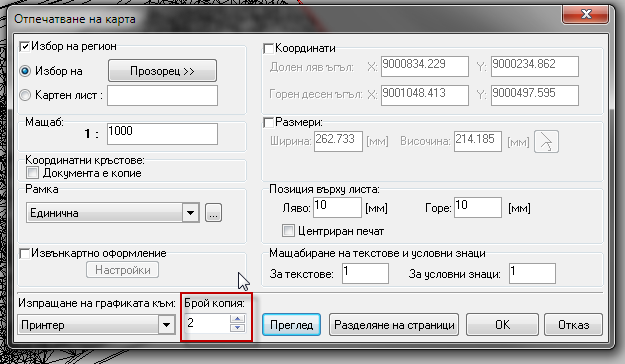Confirm the dialog with OK

[x=502, y=325]
